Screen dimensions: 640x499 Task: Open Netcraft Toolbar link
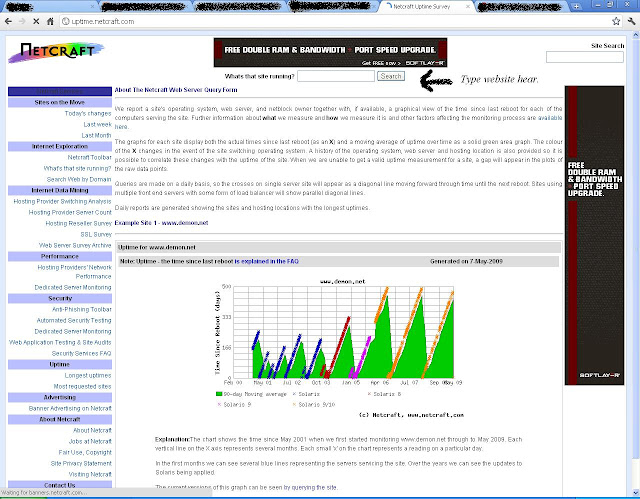[x=89, y=157]
